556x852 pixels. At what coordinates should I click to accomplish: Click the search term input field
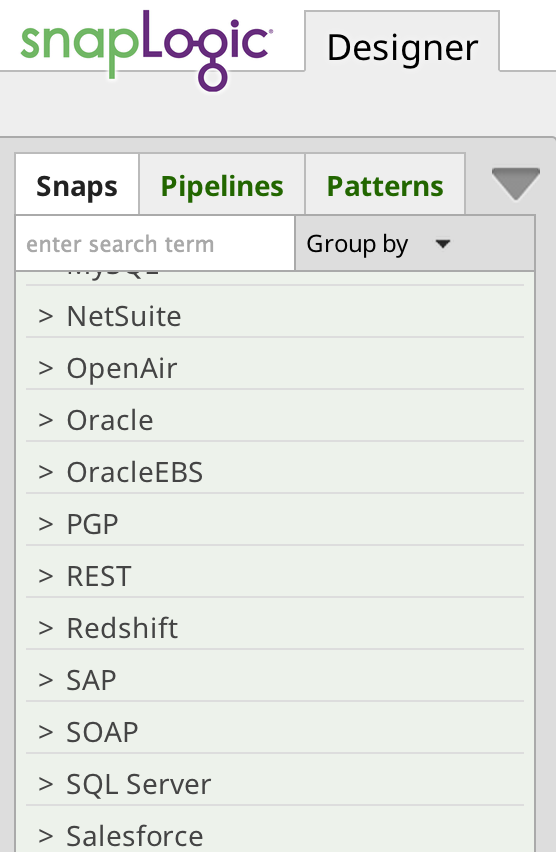(x=155, y=243)
